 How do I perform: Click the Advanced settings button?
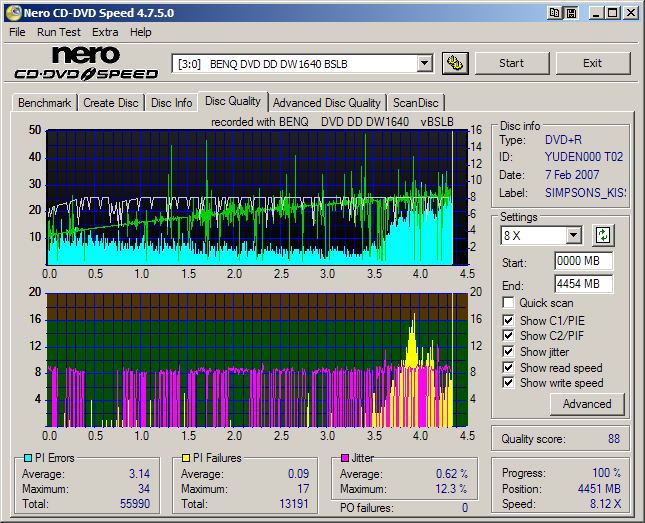click(587, 404)
